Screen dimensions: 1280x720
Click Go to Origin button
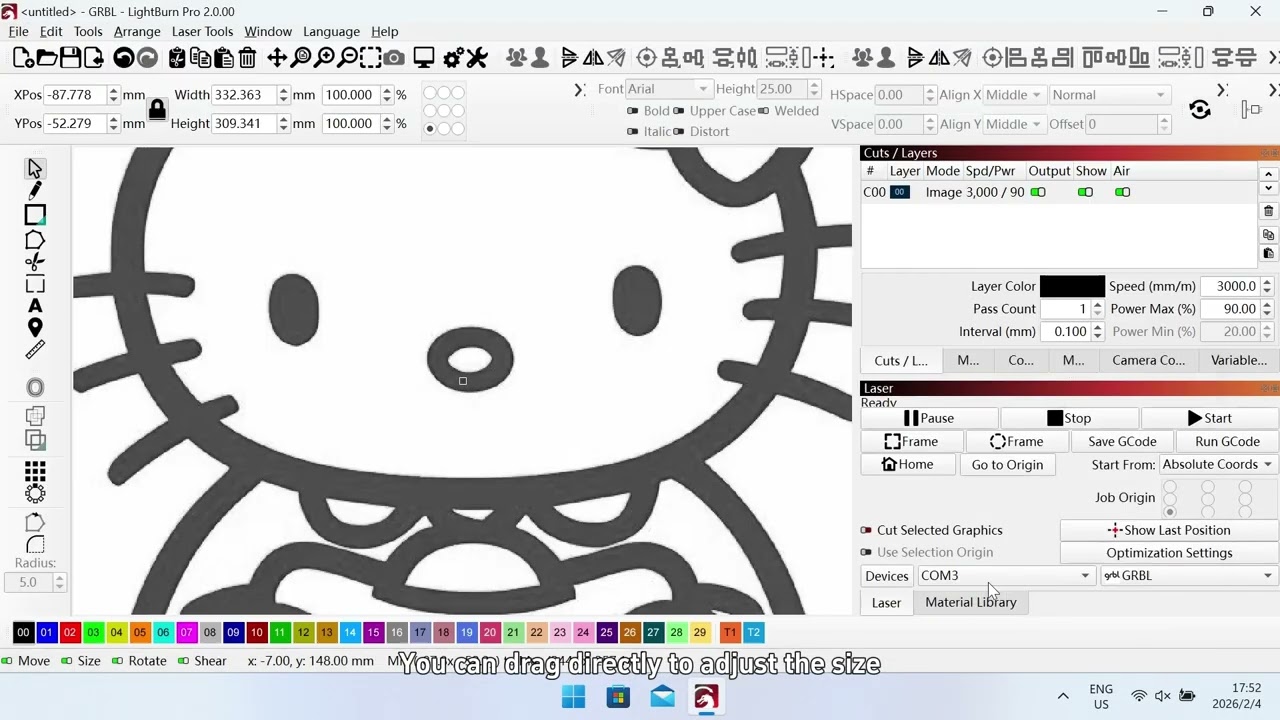1007,464
